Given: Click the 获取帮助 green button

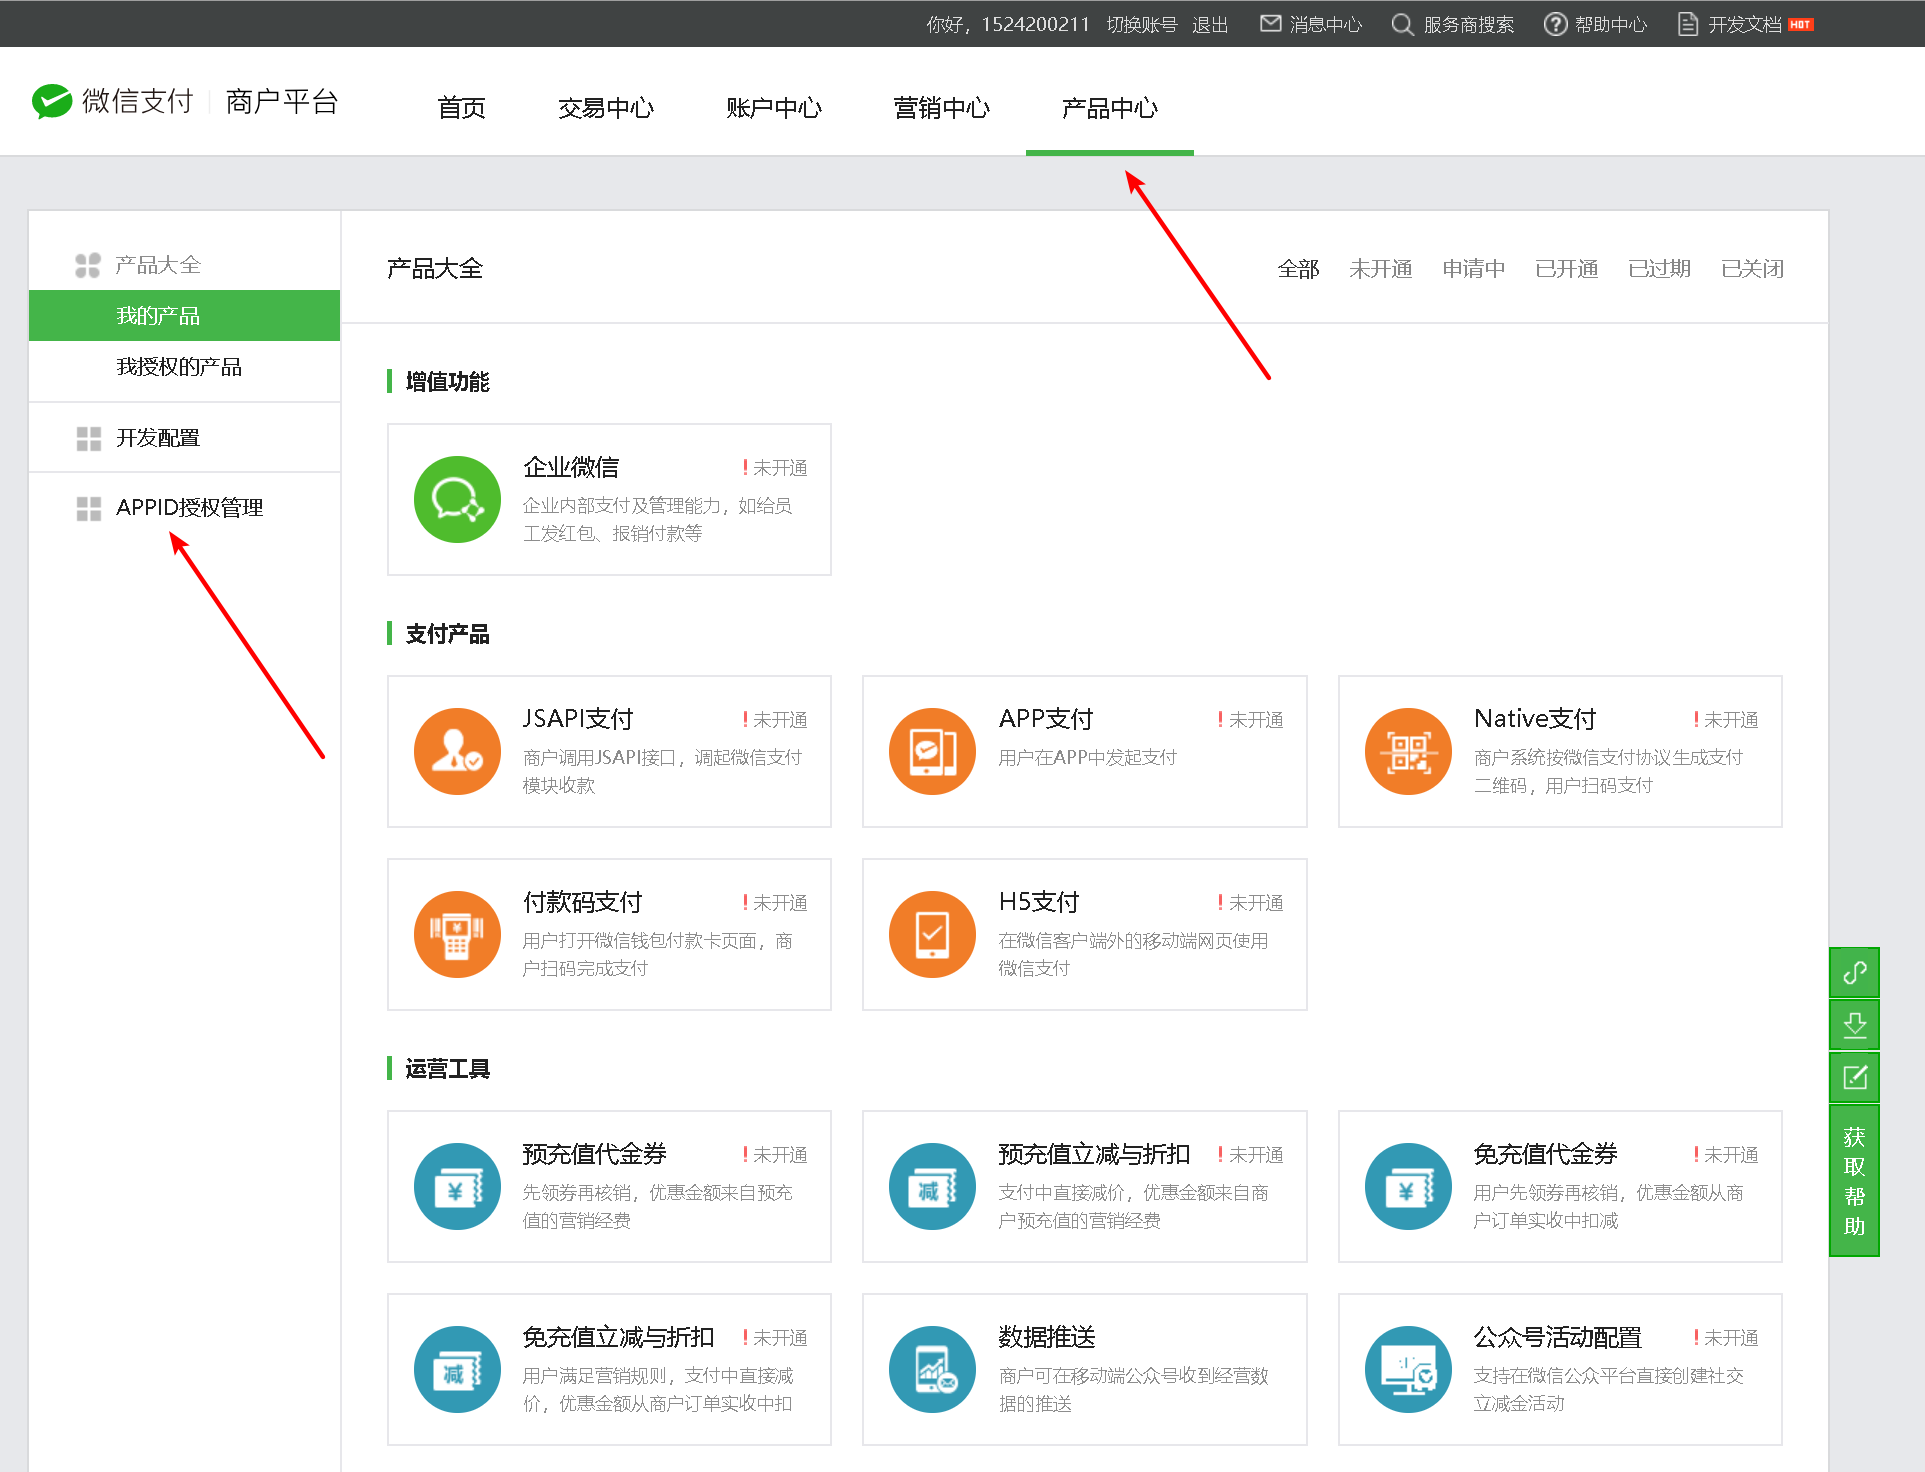Looking at the screenshot, I should tap(1854, 1181).
